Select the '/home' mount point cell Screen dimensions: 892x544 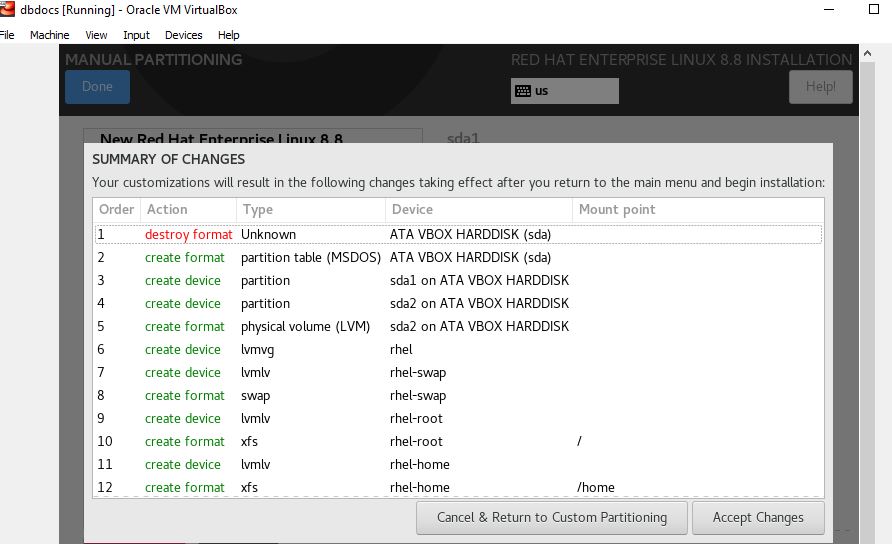click(596, 487)
